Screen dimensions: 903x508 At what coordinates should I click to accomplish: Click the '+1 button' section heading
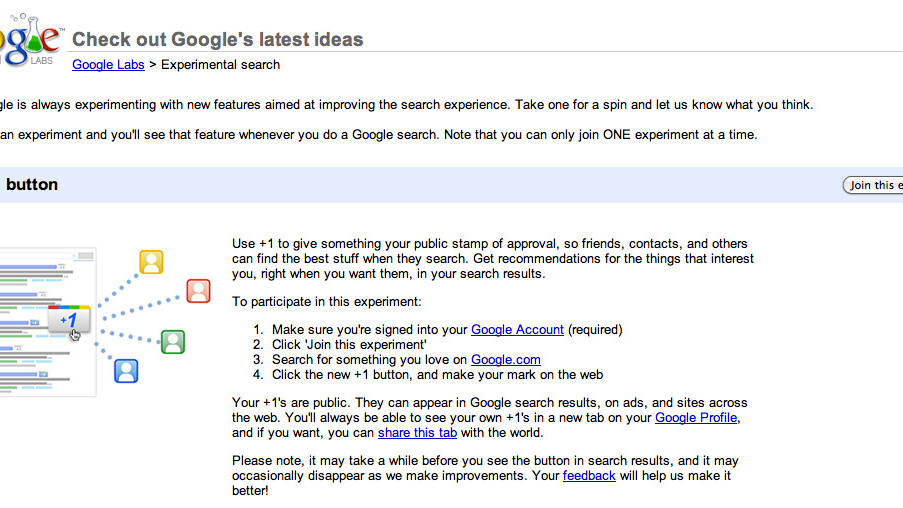32,185
